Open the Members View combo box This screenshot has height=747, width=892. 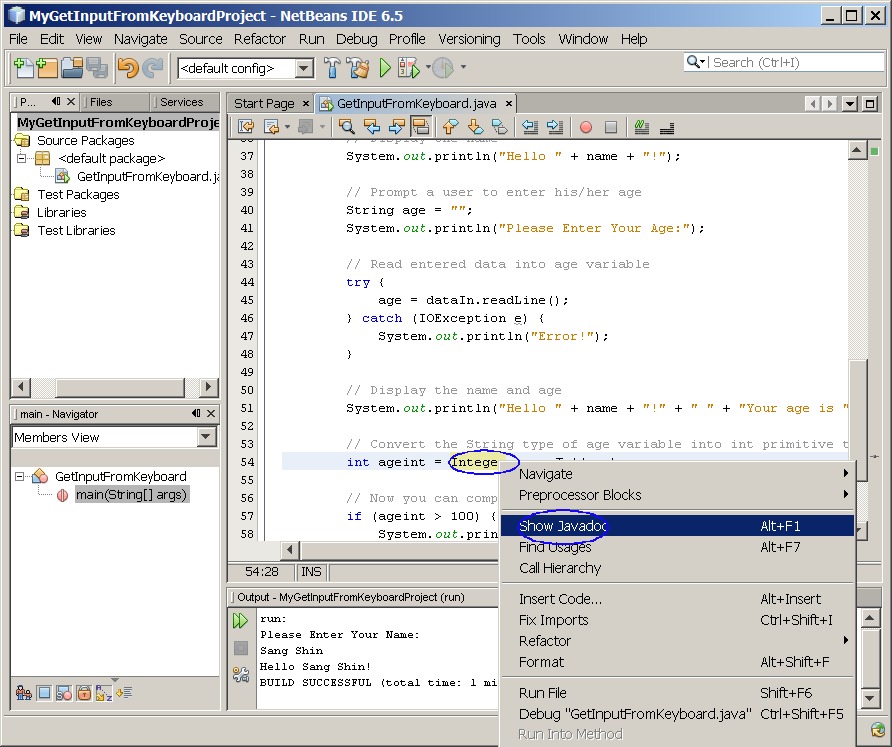207,437
